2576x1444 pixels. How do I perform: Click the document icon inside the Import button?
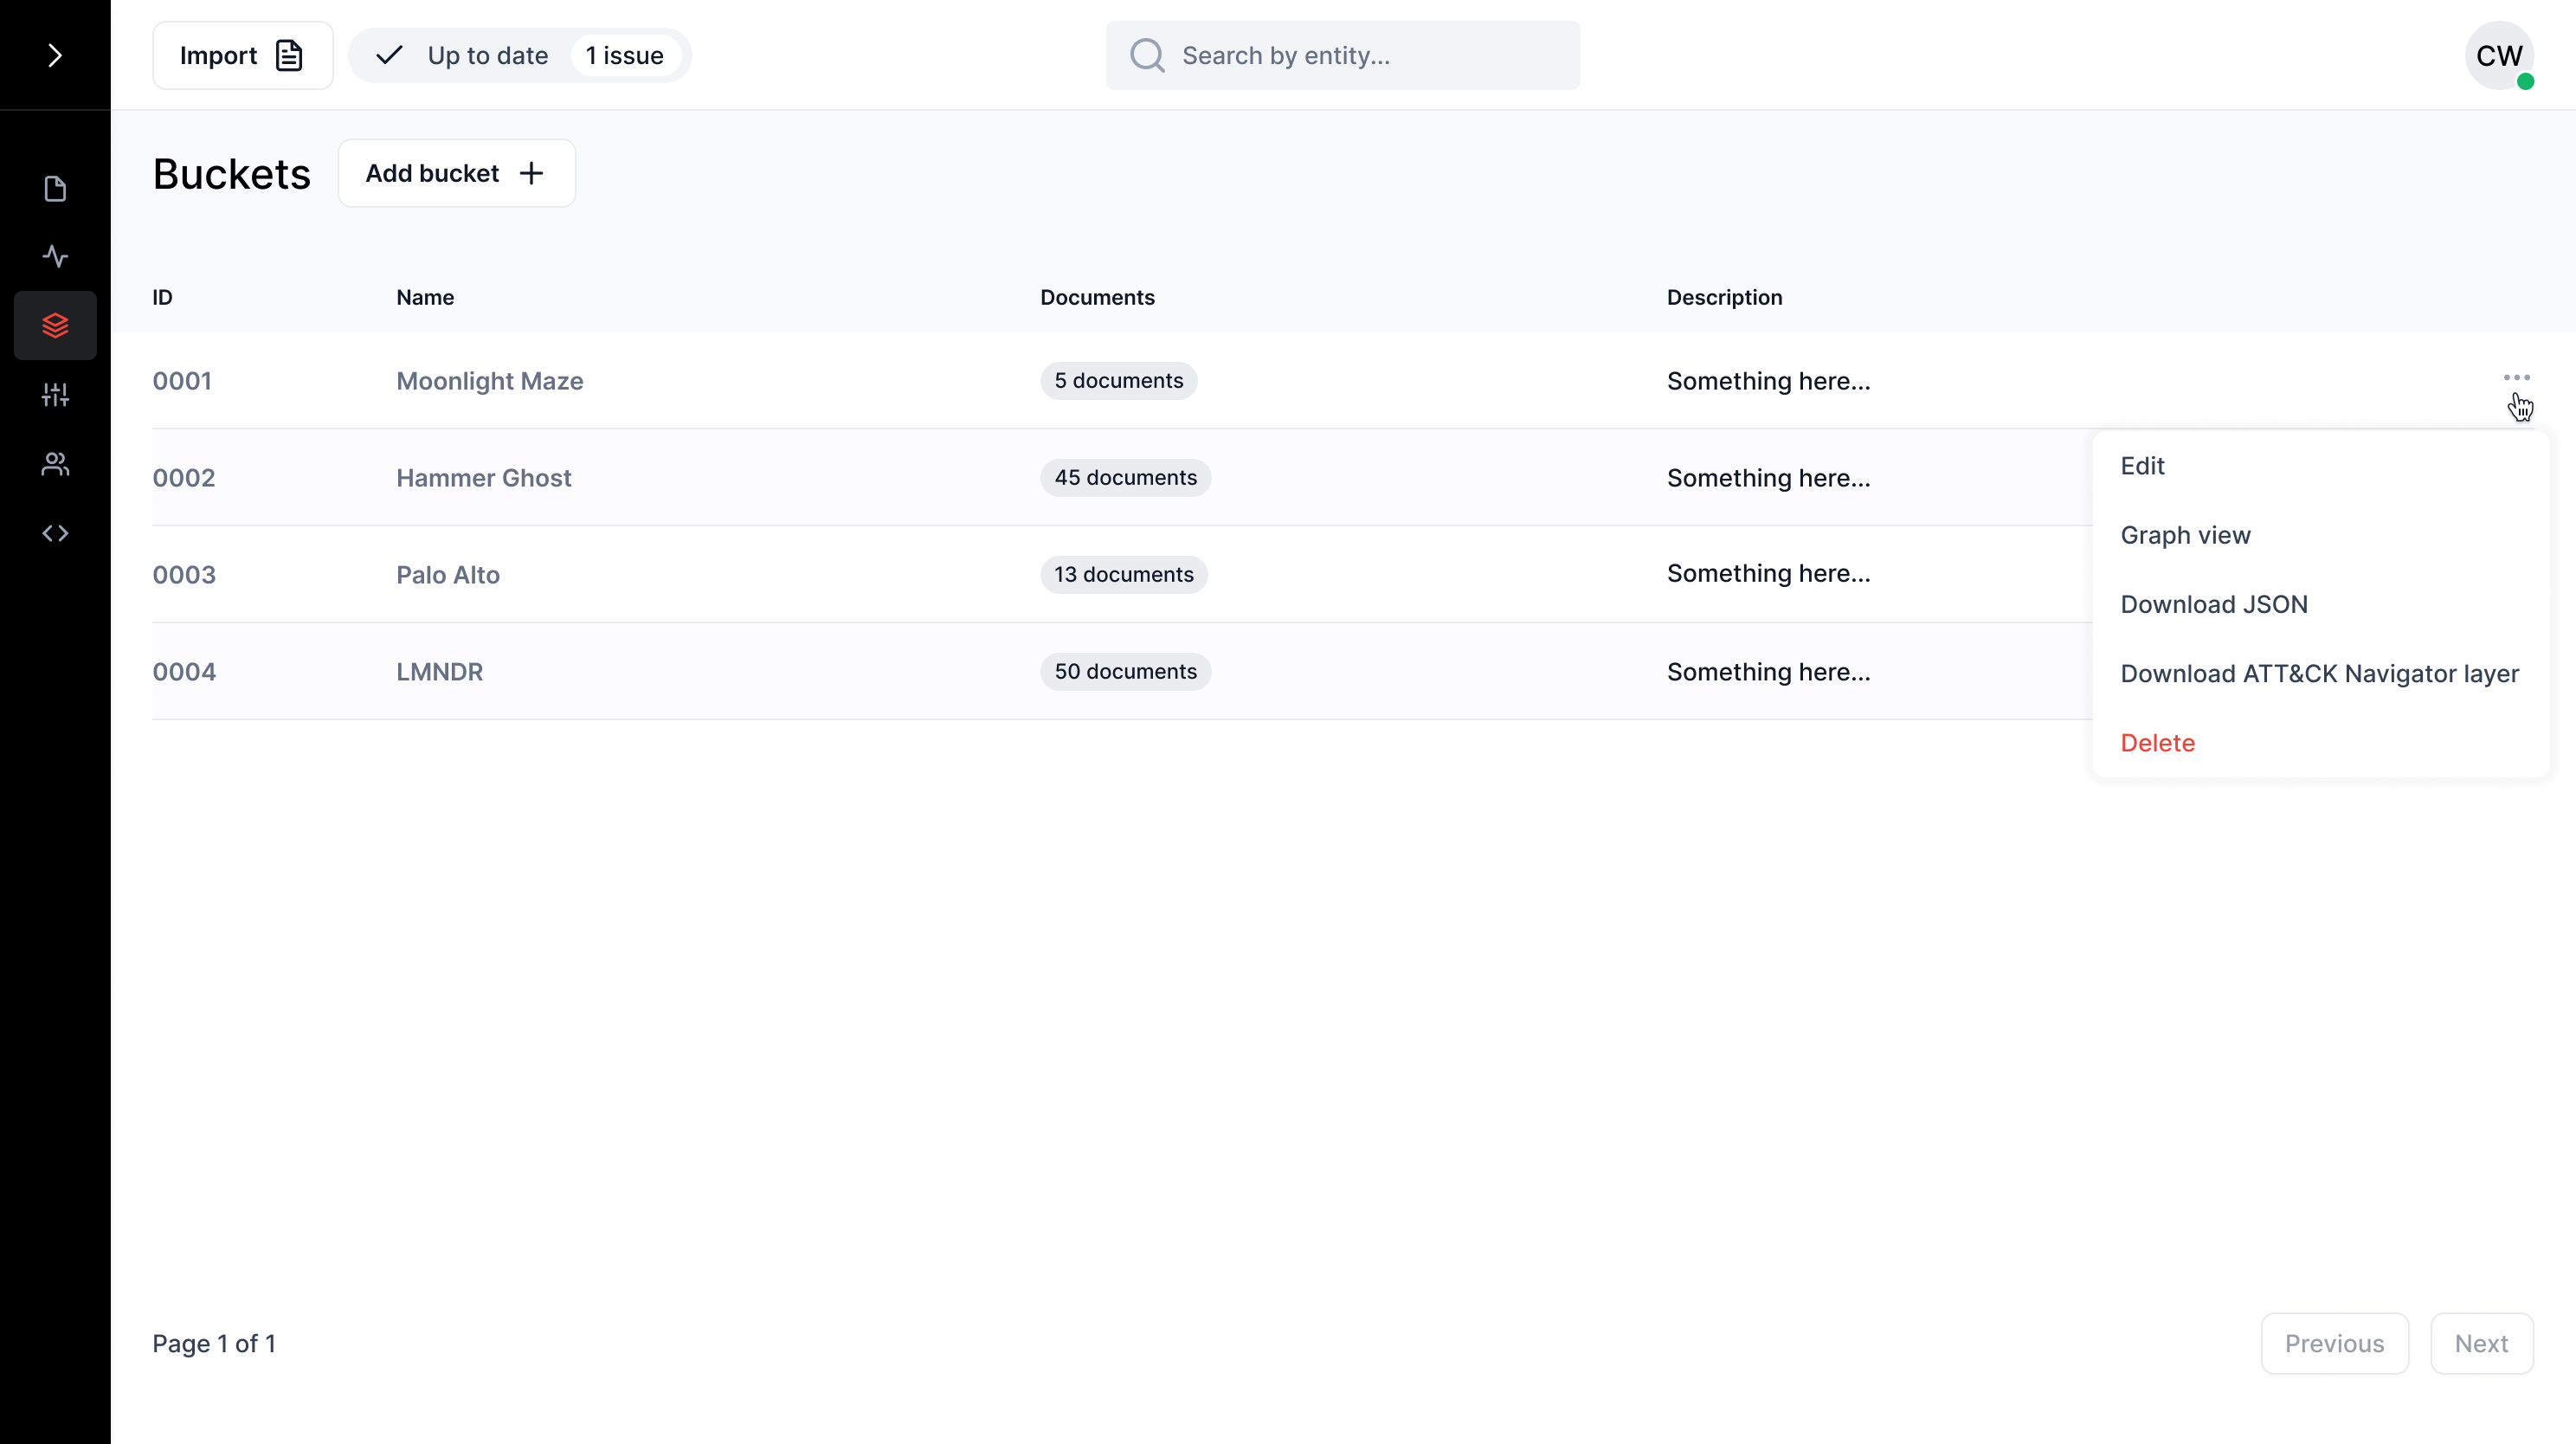click(289, 55)
